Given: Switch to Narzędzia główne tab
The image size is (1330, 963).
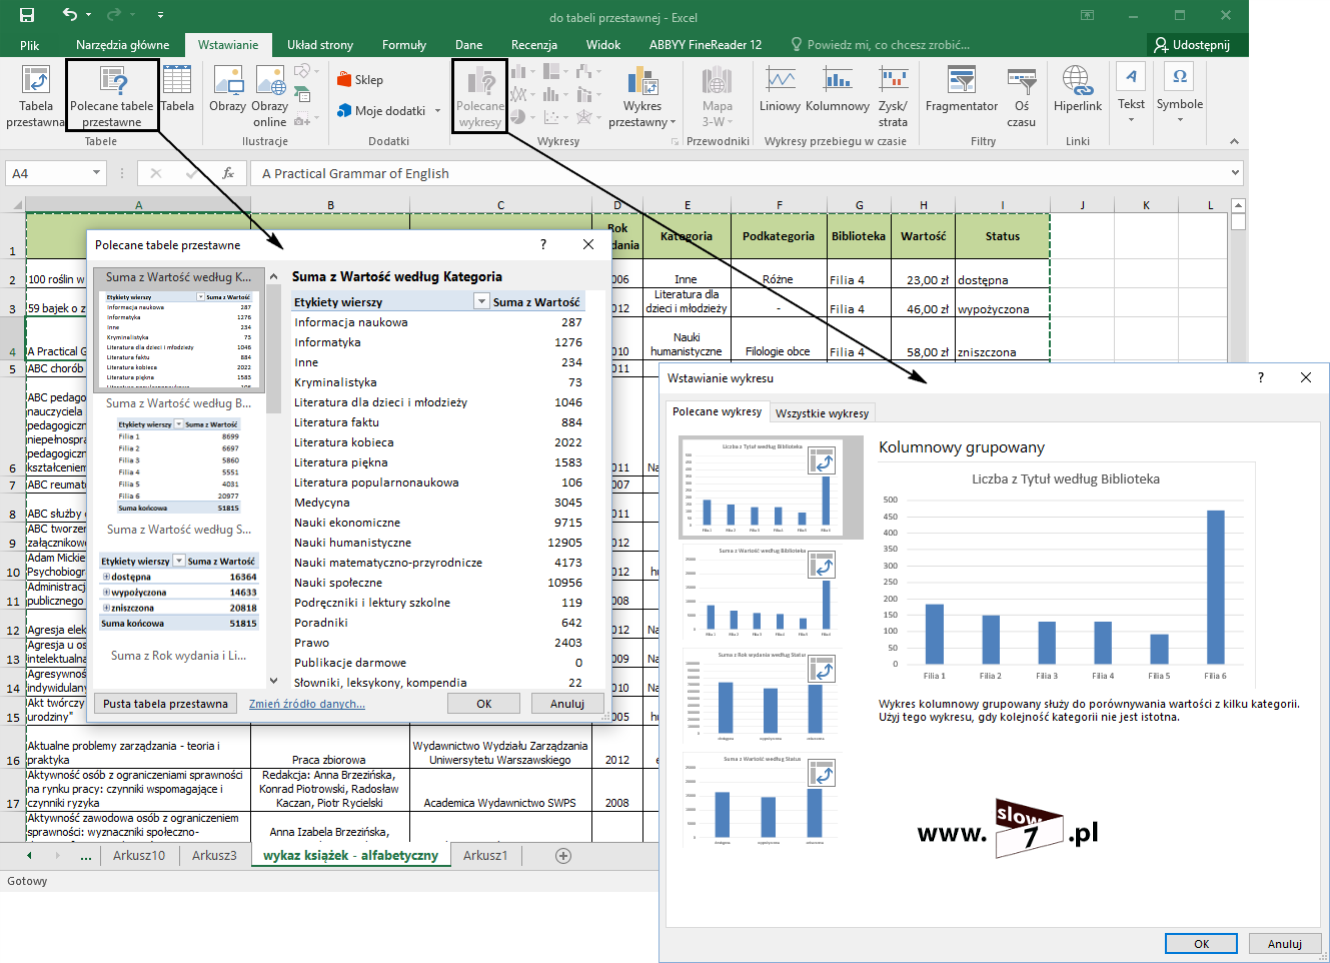Looking at the screenshot, I should pyautogui.click(x=123, y=45).
